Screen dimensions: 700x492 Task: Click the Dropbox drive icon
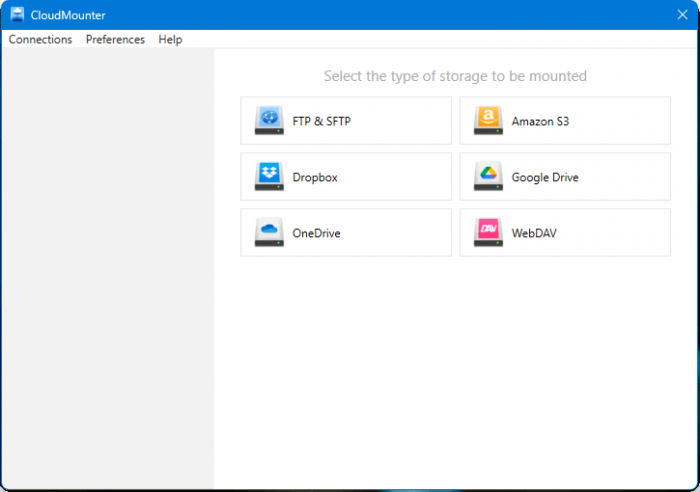click(269, 177)
